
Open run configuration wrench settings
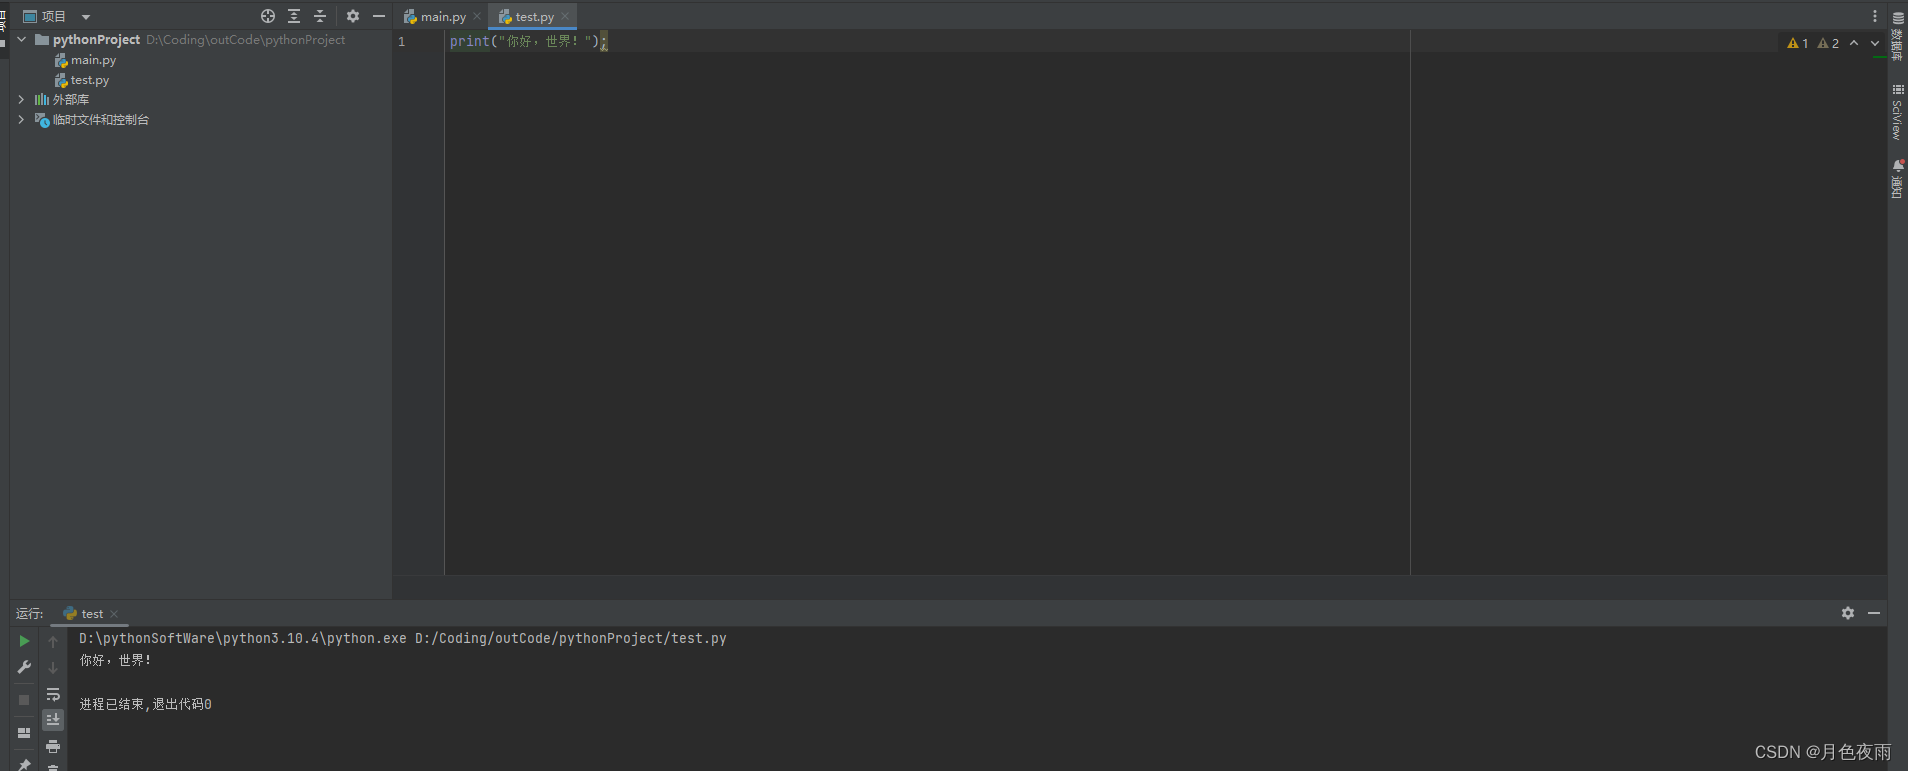(24, 667)
